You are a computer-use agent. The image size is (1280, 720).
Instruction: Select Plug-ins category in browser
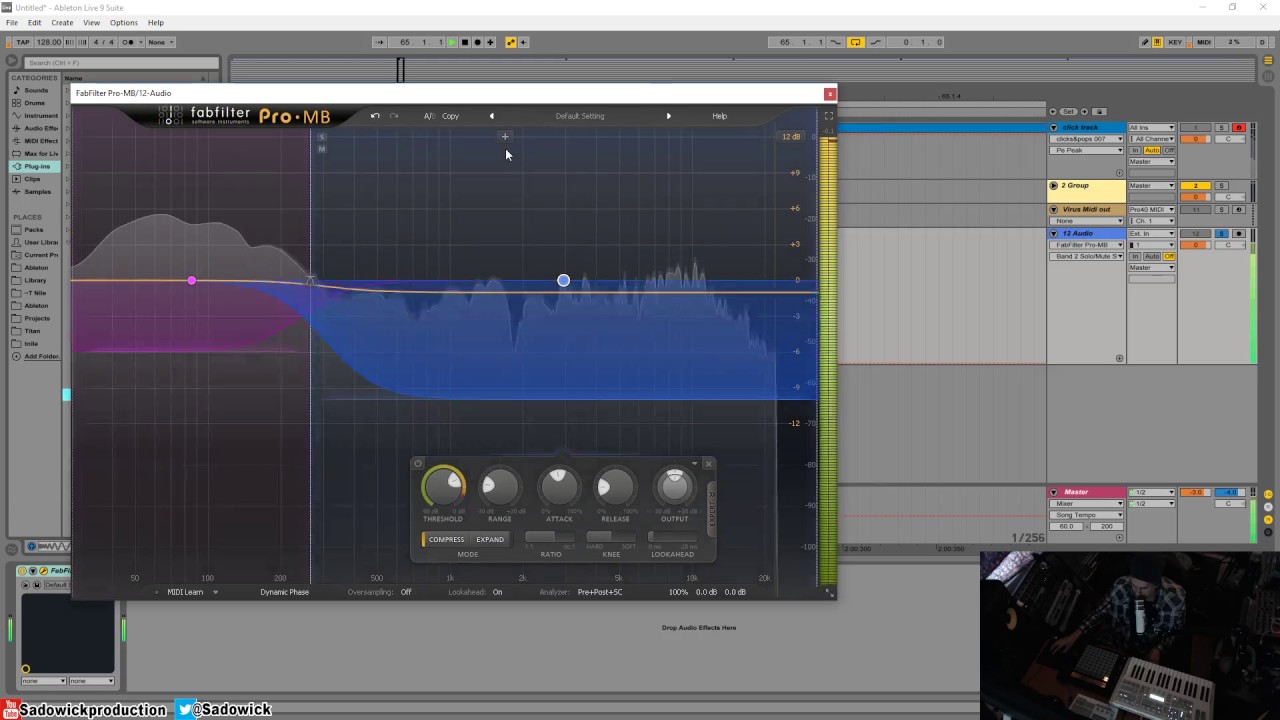pyautogui.click(x=37, y=166)
